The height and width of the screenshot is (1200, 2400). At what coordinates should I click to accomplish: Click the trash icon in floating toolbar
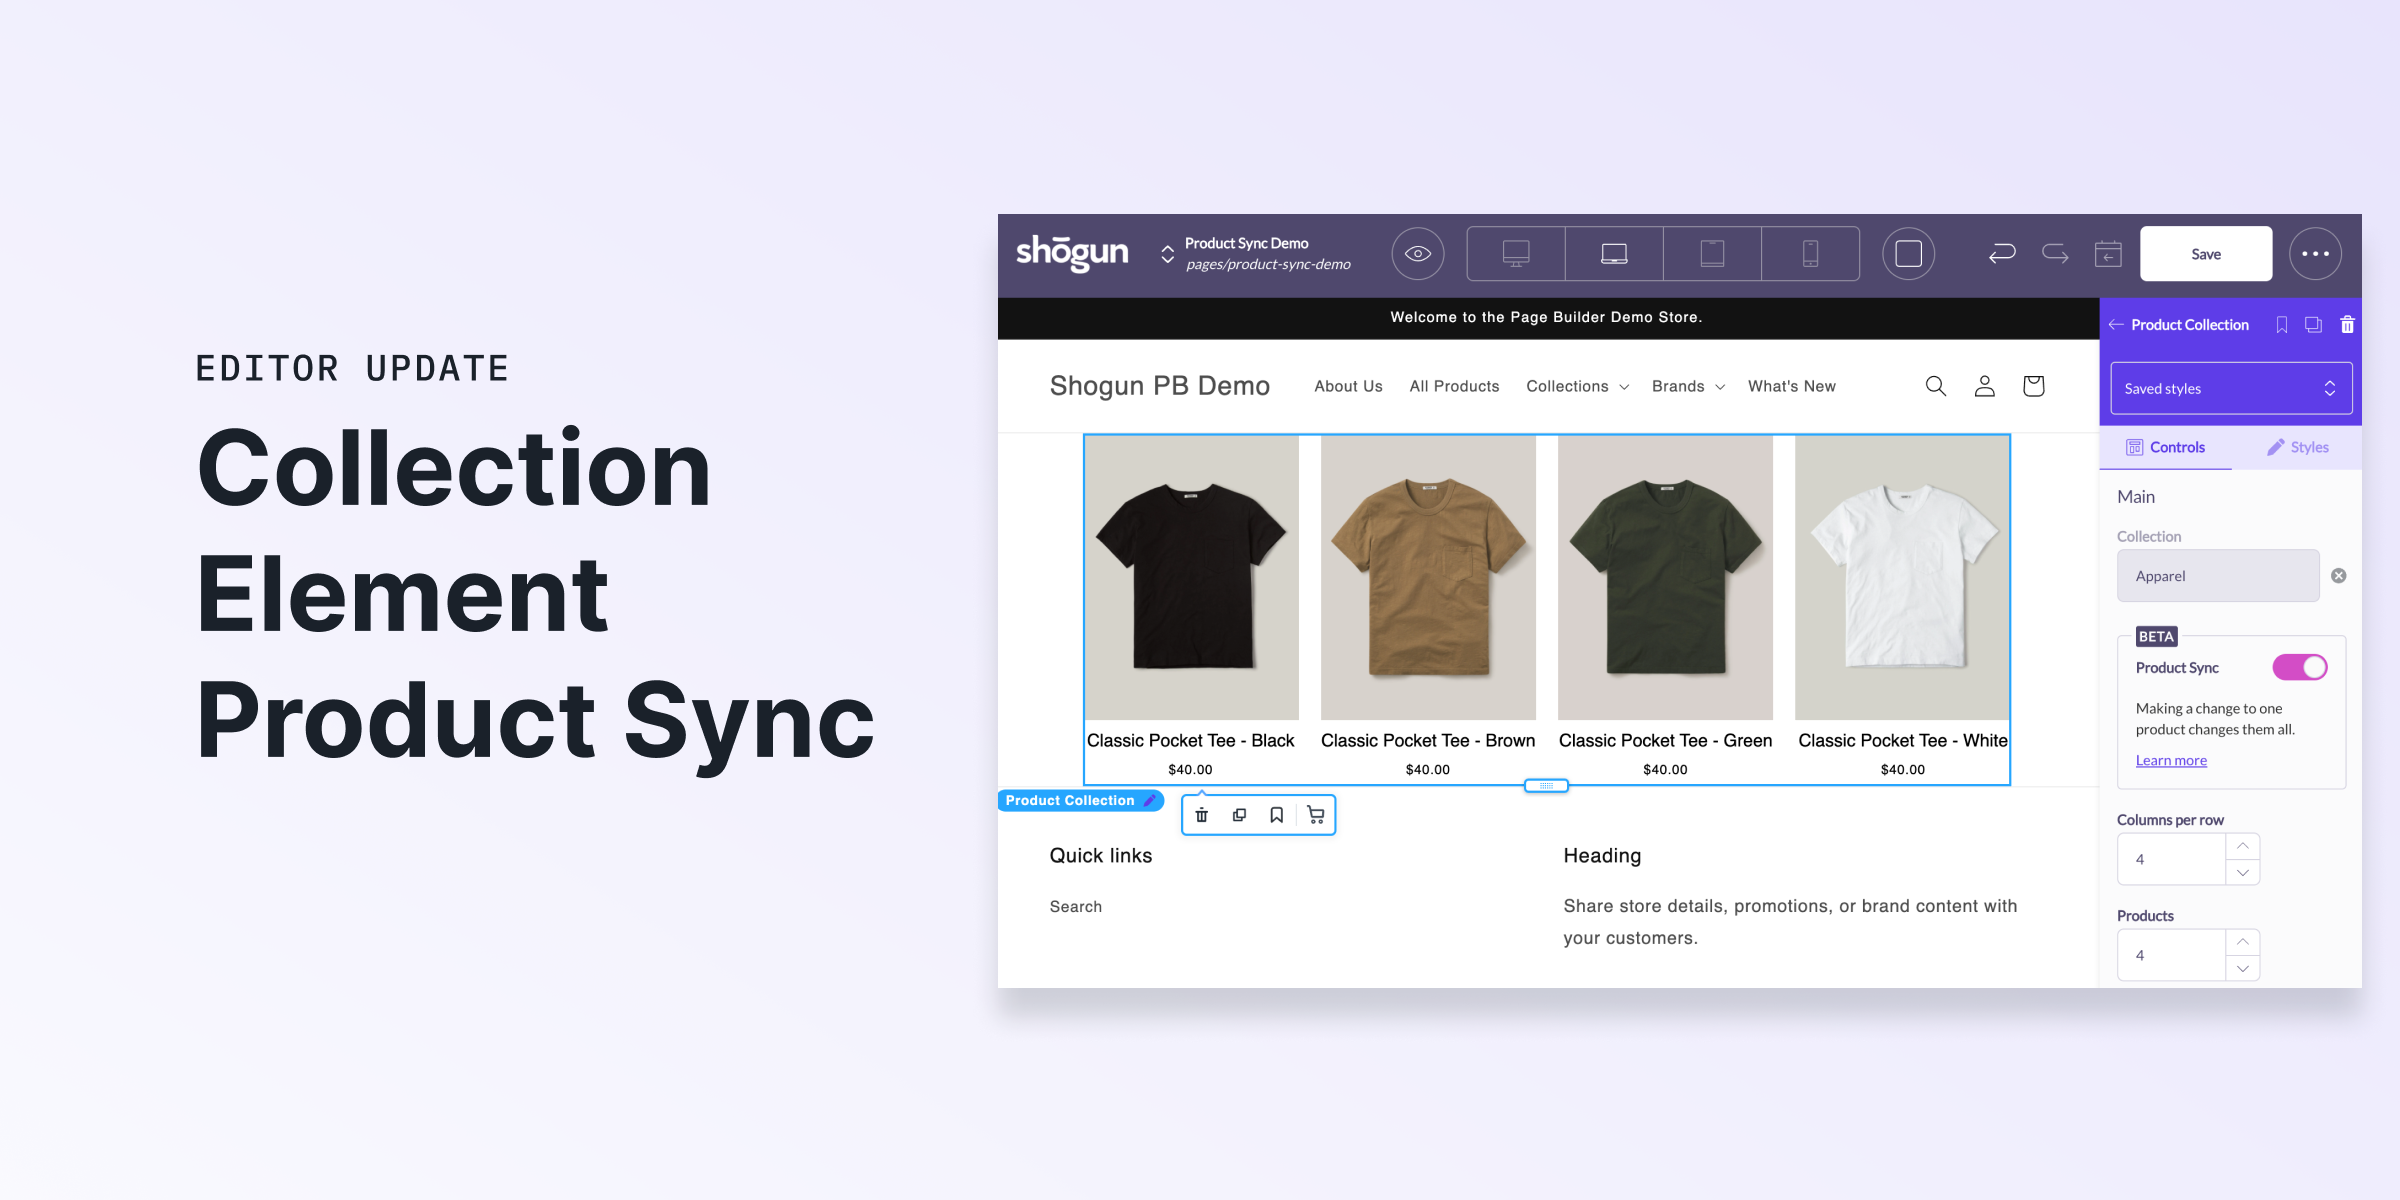(x=1202, y=815)
